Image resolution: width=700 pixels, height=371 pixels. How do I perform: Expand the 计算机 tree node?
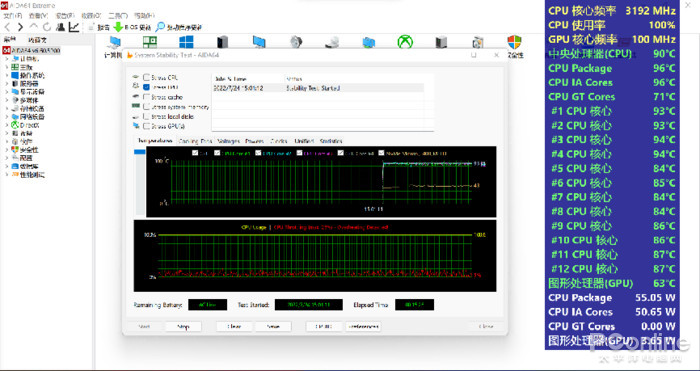7,59
